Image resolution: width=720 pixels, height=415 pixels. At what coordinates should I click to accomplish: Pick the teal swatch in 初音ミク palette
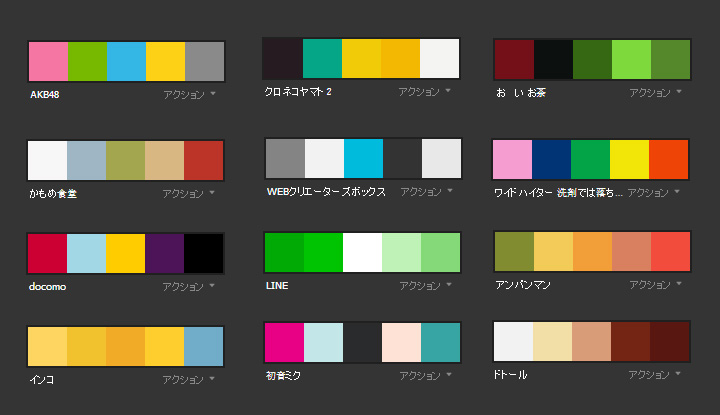440,342
